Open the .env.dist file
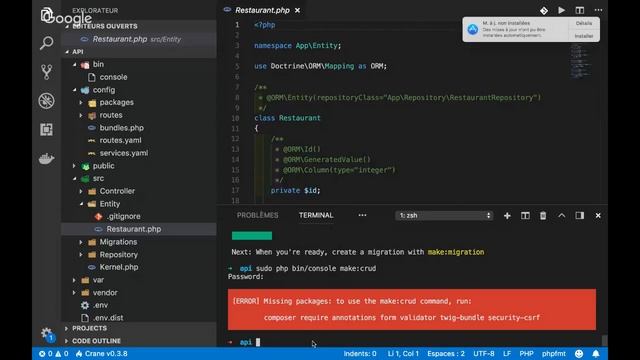This screenshot has width=640, height=360. [108, 318]
